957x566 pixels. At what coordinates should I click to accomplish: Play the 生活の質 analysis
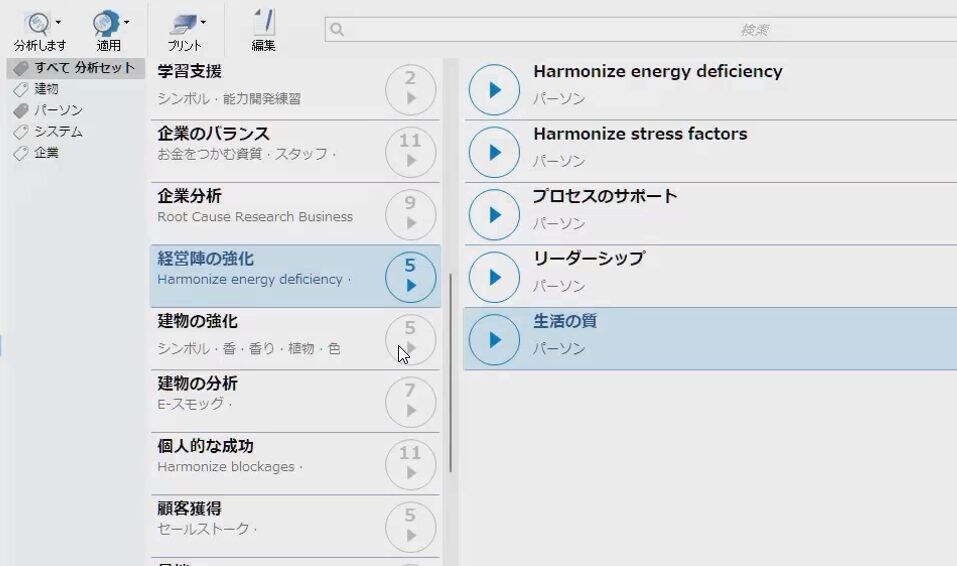coord(494,339)
